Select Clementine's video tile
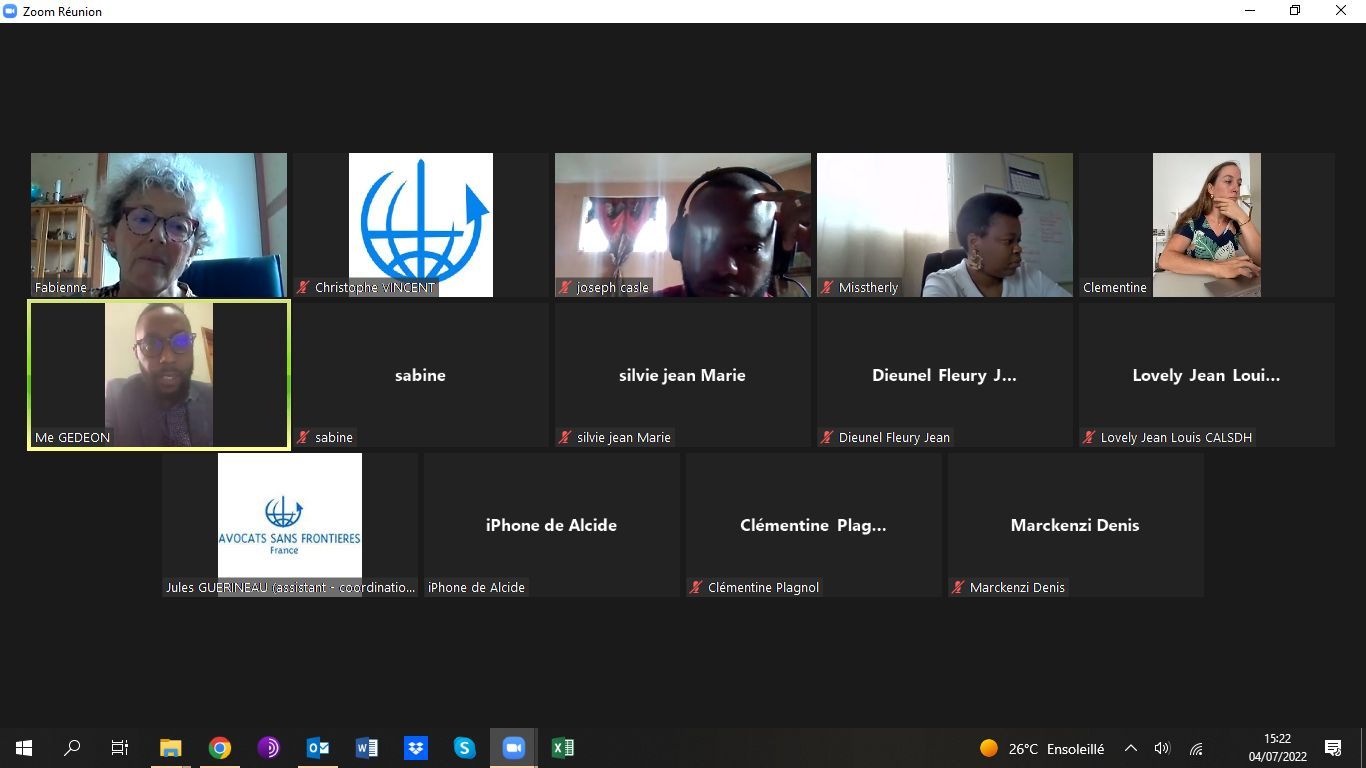The height and width of the screenshot is (768, 1366). point(1207,225)
